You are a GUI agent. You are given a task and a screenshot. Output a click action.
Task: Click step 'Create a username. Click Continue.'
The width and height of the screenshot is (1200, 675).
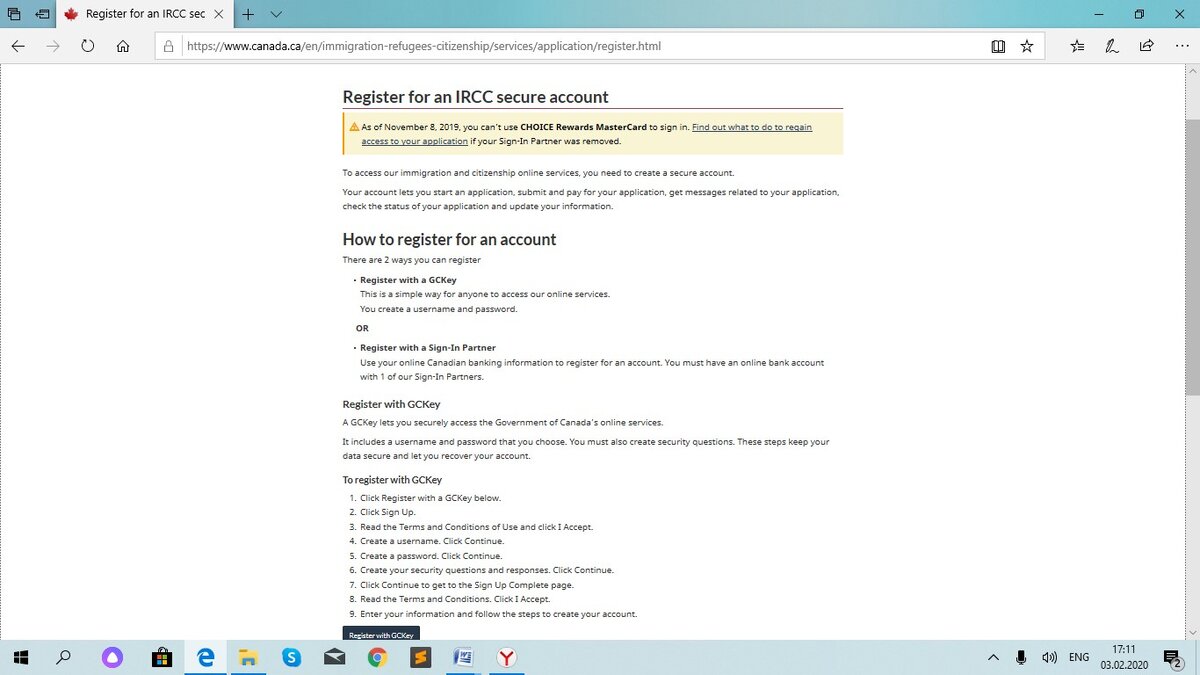coord(431,541)
